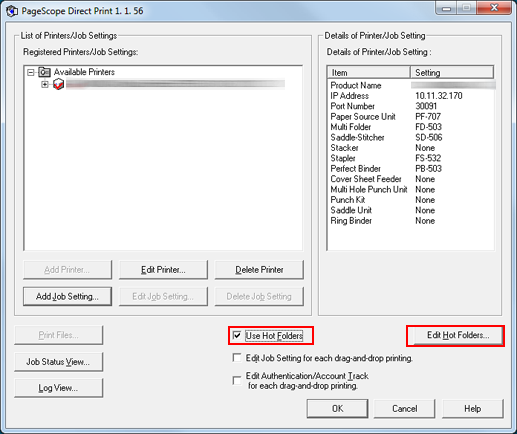Screen dimensions: 517x434
Task: Click the PageScope Direct Print title bar icon
Action: point(12,11)
